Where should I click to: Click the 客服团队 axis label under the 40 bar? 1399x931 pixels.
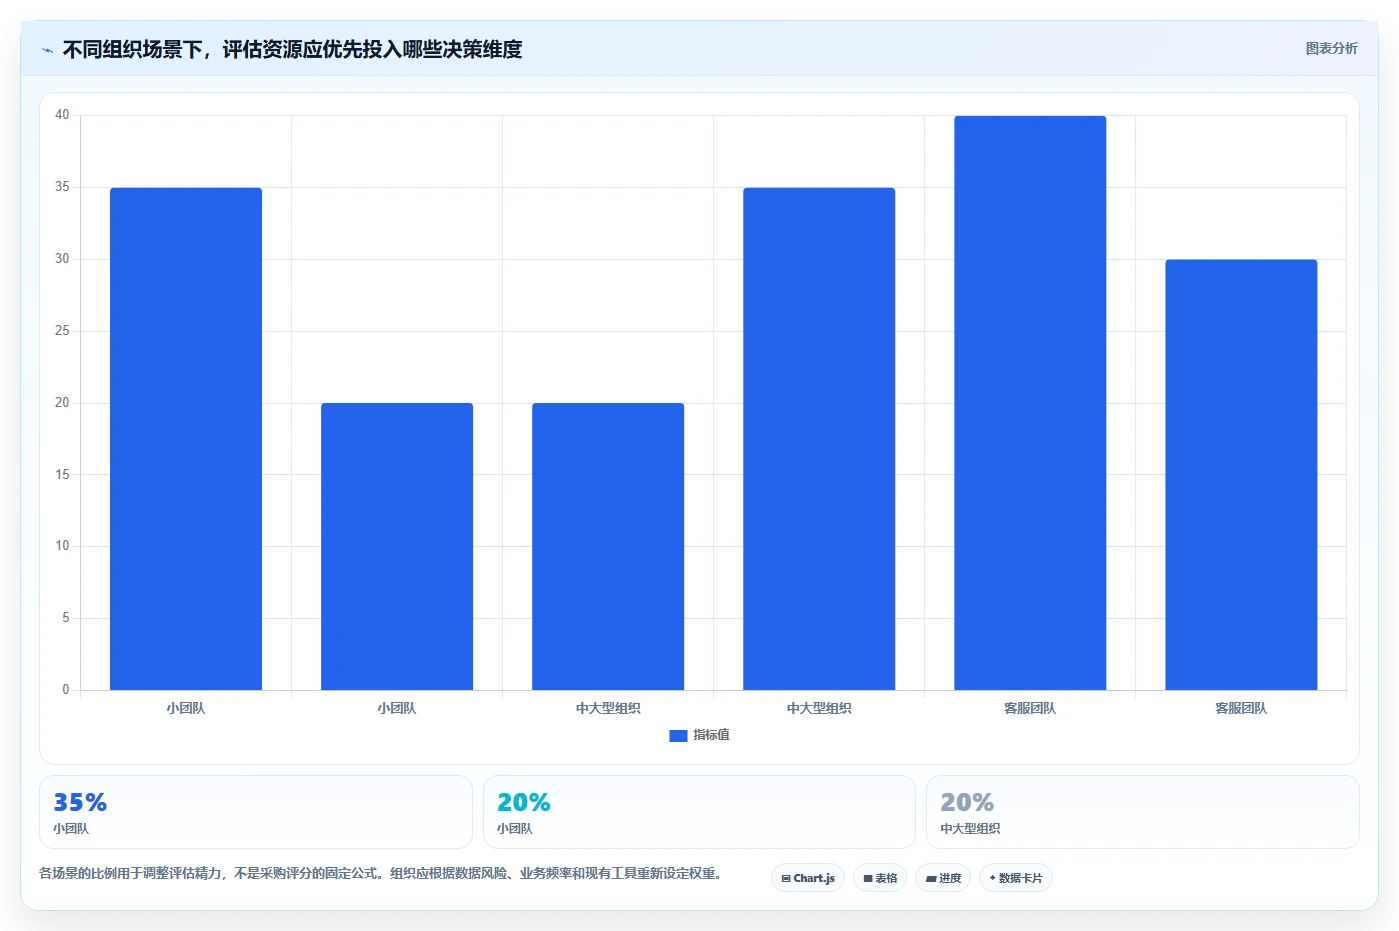pyautogui.click(x=1030, y=708)
